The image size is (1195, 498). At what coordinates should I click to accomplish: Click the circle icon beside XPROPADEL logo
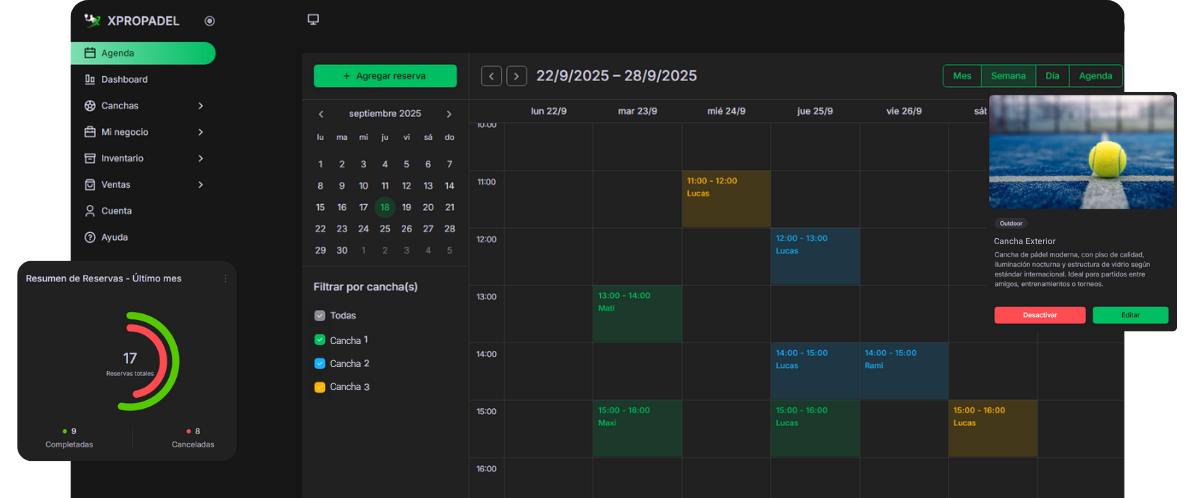tap(209, 21)
